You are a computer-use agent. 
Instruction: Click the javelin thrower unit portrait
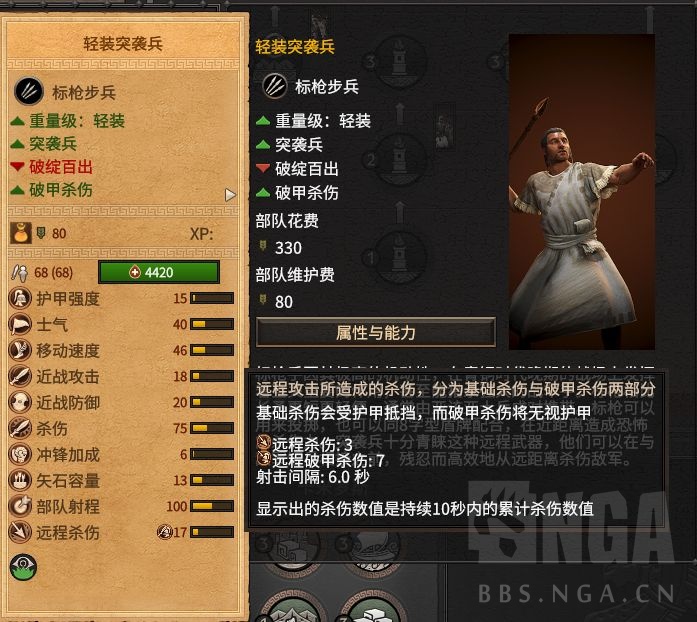pyautogui.click(x=582, y=192)
